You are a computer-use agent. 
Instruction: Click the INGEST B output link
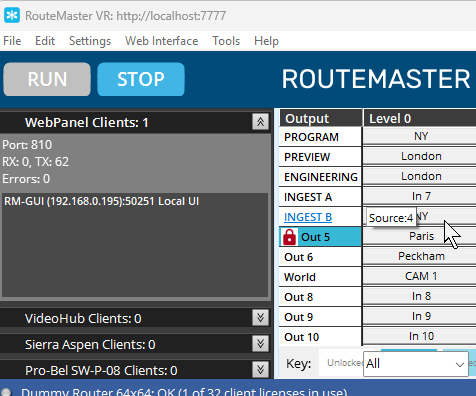pyautogui.click(x=308, y=217)
